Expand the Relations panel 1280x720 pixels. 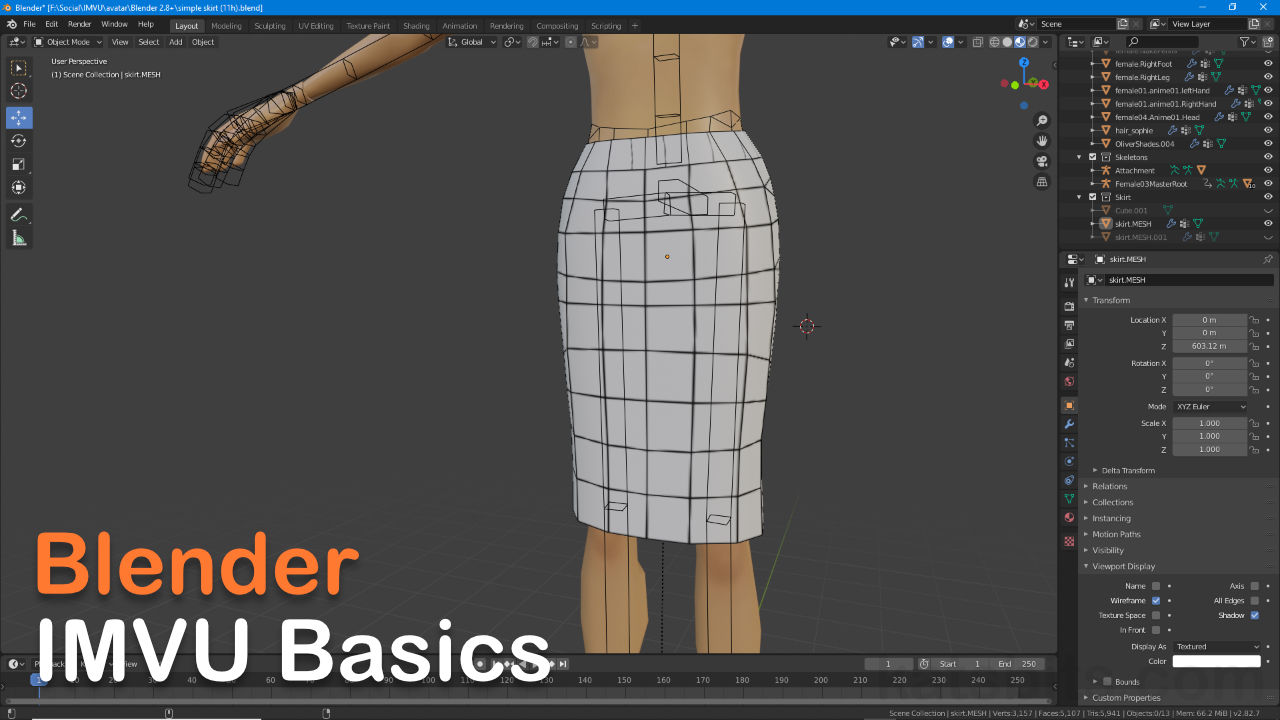tap(1109, 486)
